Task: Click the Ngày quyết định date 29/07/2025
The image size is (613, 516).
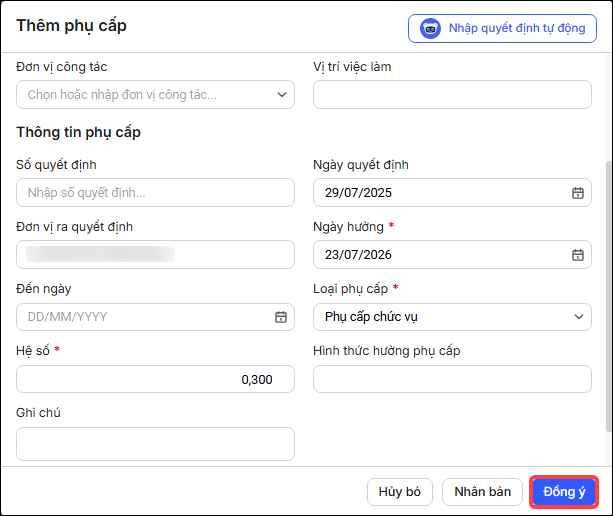Action: click(358, 193)
